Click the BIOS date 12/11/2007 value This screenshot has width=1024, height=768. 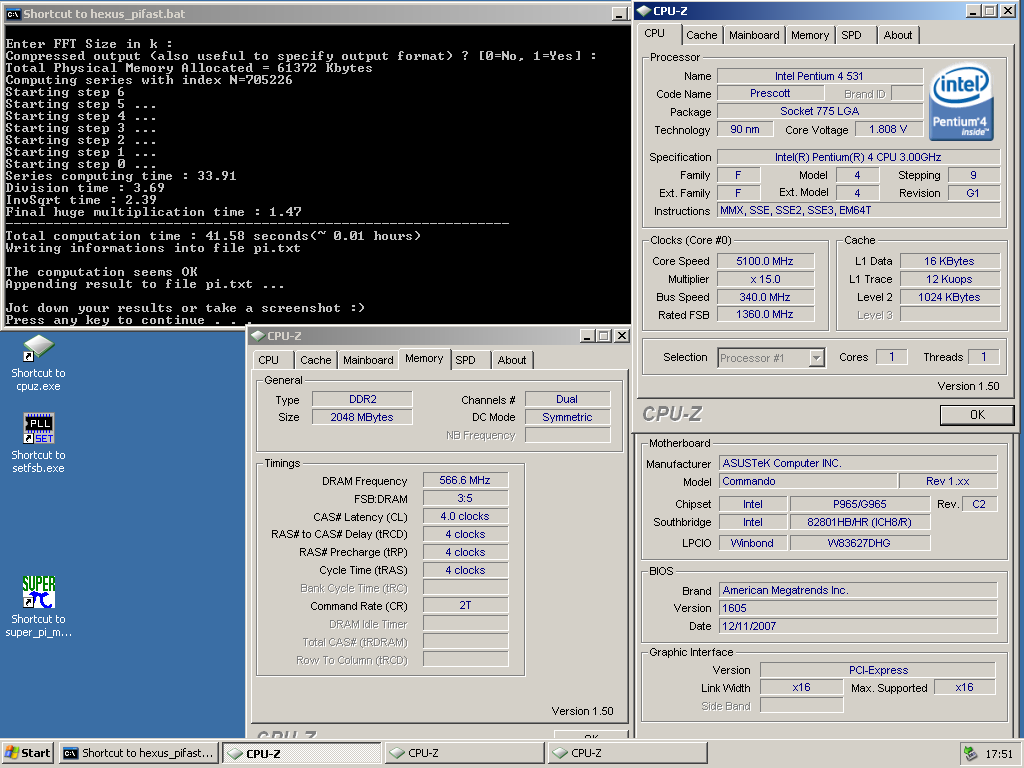click(x=858, y=626)
